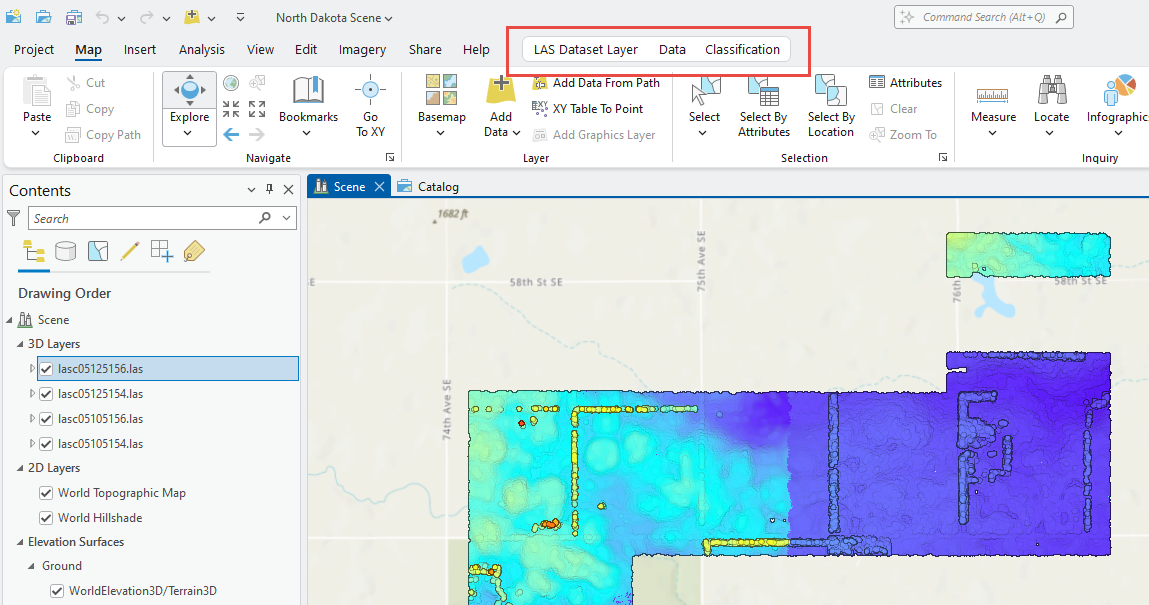Click the Select By Location icon
This screenshot has height=605, width=1149.
point(830,92)
